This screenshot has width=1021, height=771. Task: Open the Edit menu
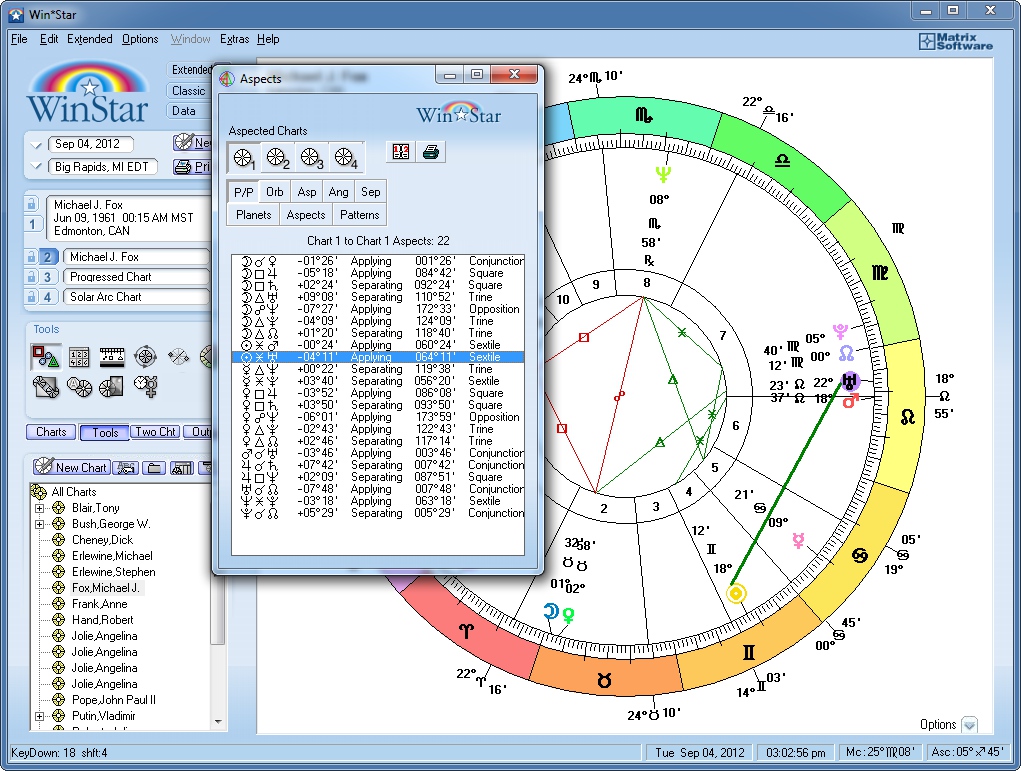(49, 39)
